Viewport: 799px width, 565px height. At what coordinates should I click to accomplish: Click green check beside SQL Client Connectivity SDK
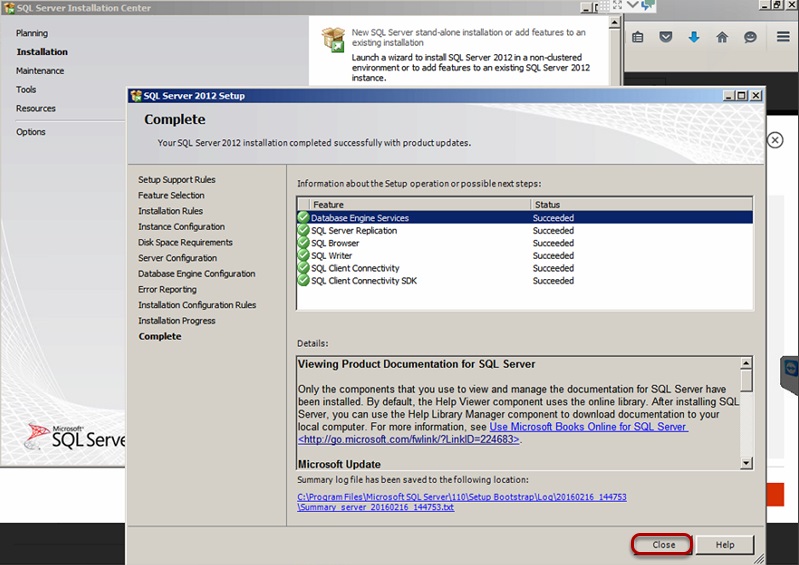tap(303, 280)
